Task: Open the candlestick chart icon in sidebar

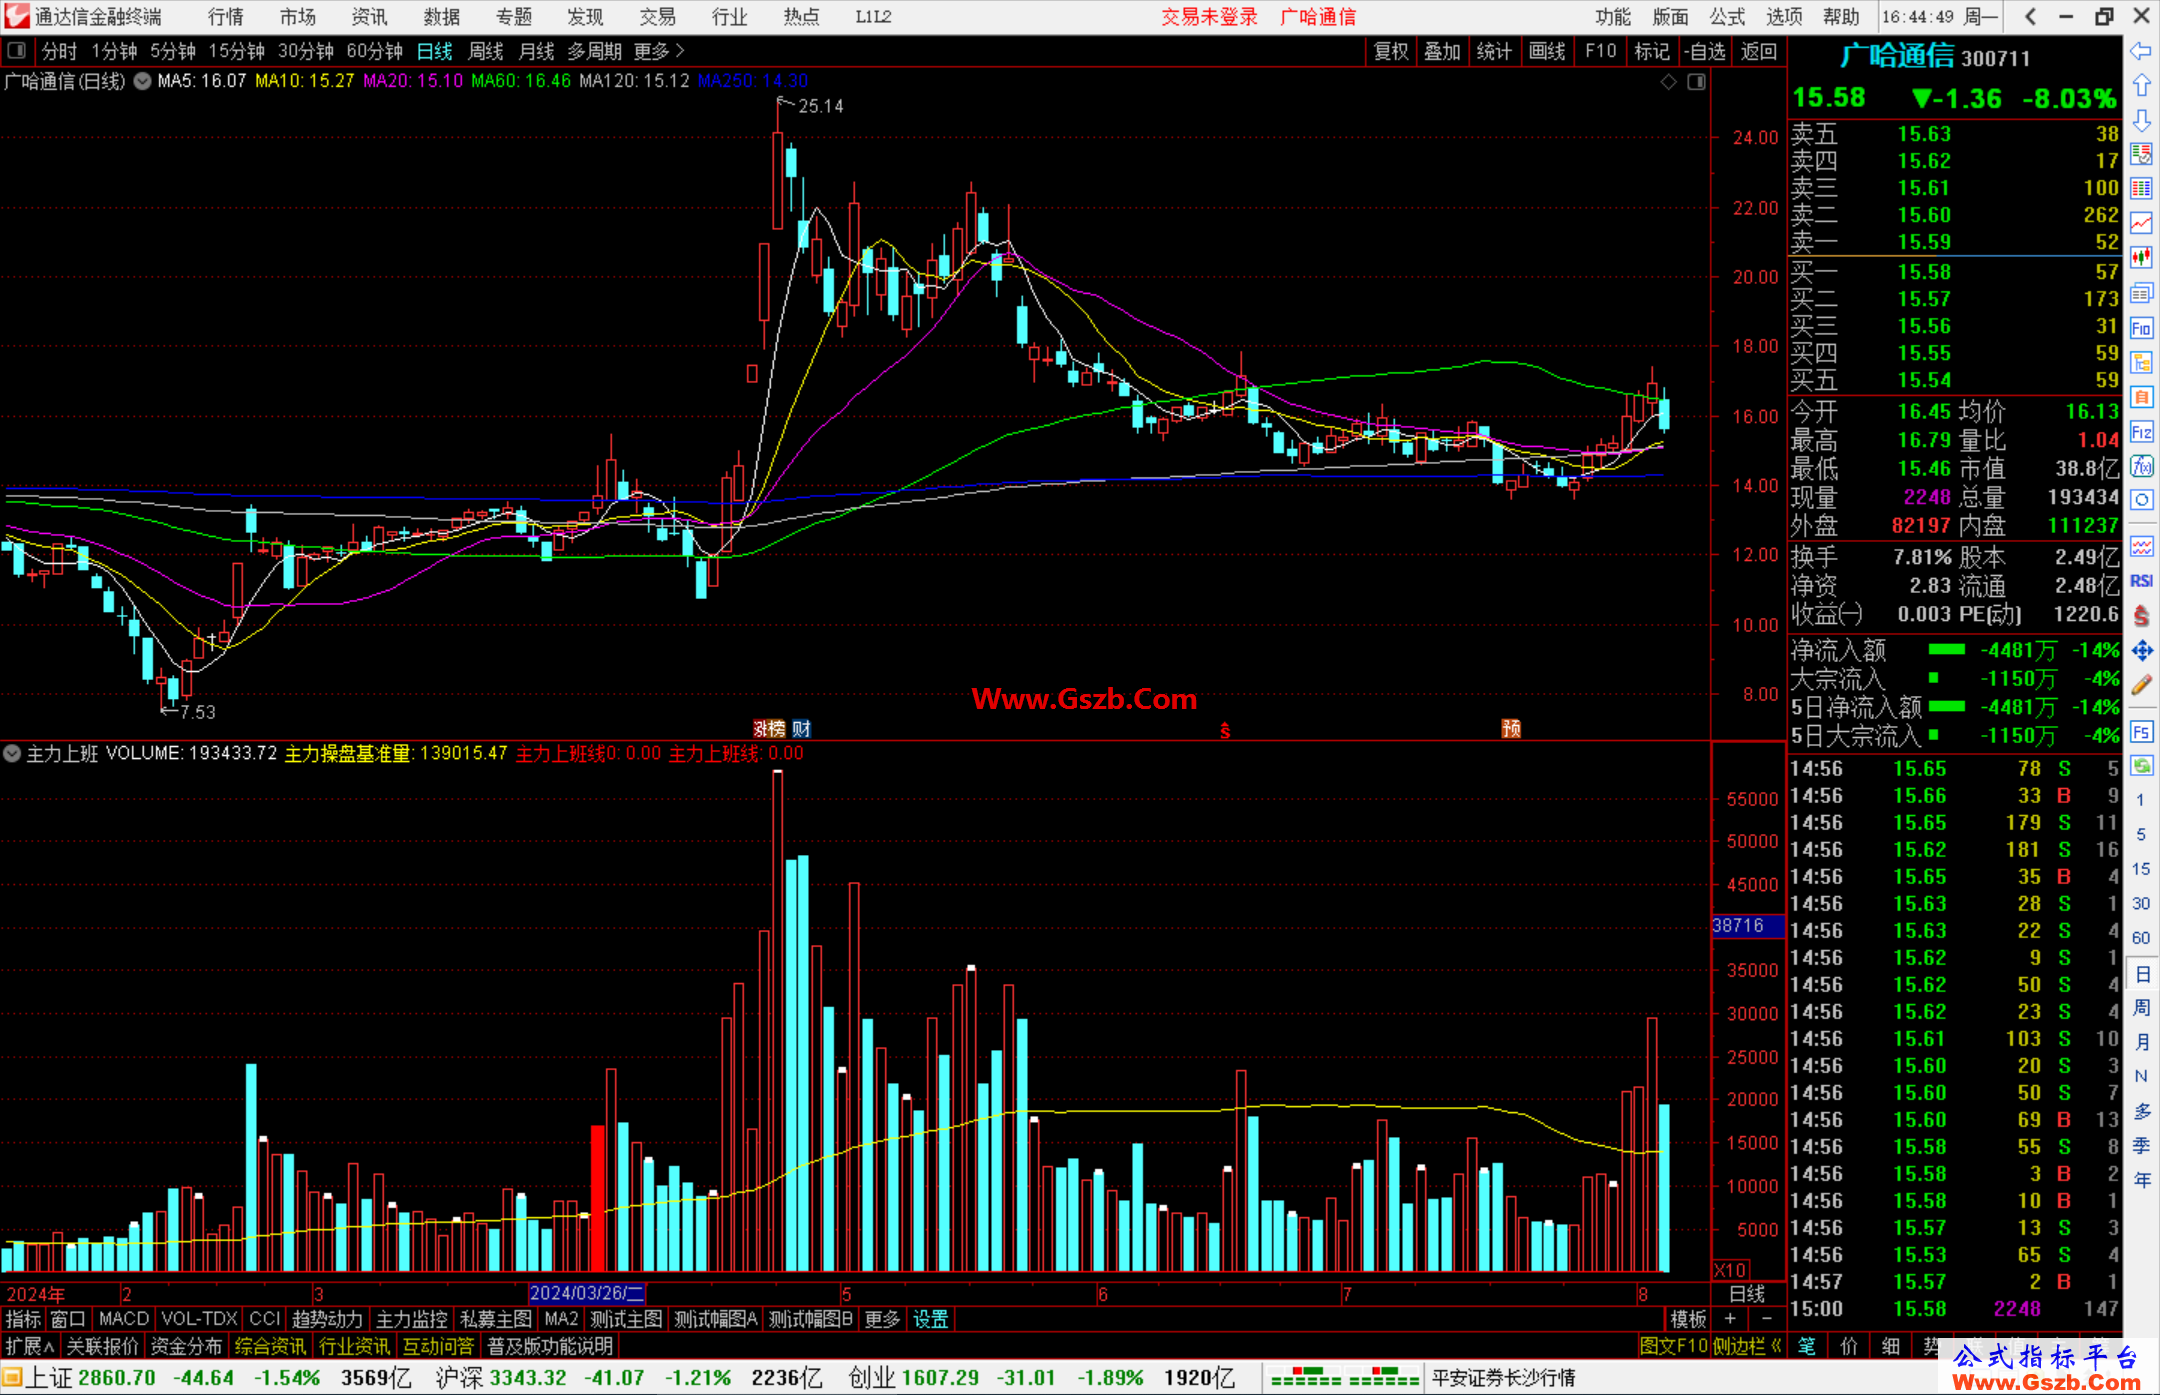Action: 2141,258
